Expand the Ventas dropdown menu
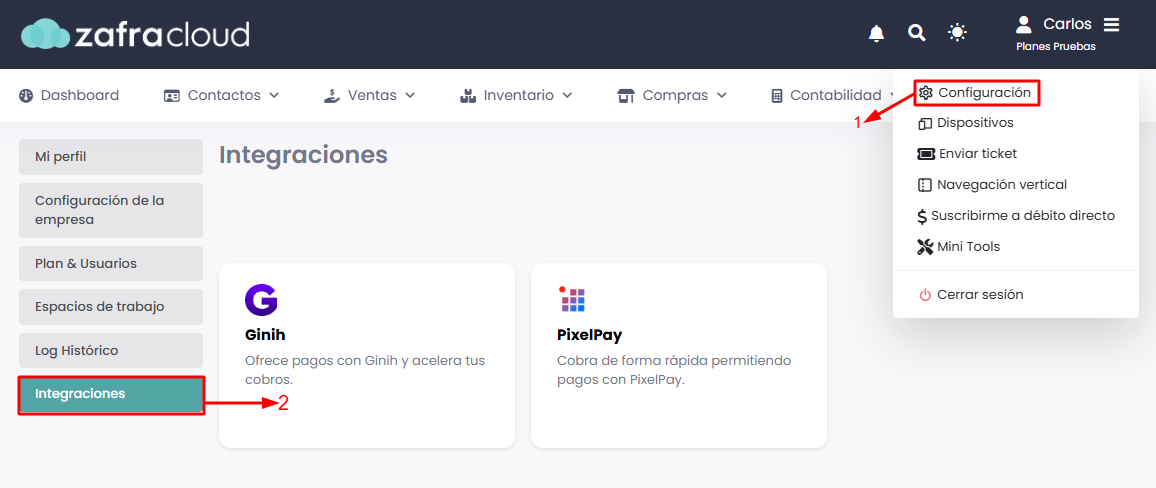This screenshot has width=1156, height=488. [369, 96]
